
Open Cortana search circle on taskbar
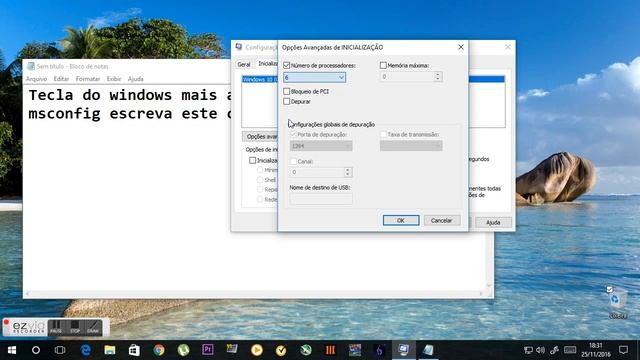(x=36, y=350)
